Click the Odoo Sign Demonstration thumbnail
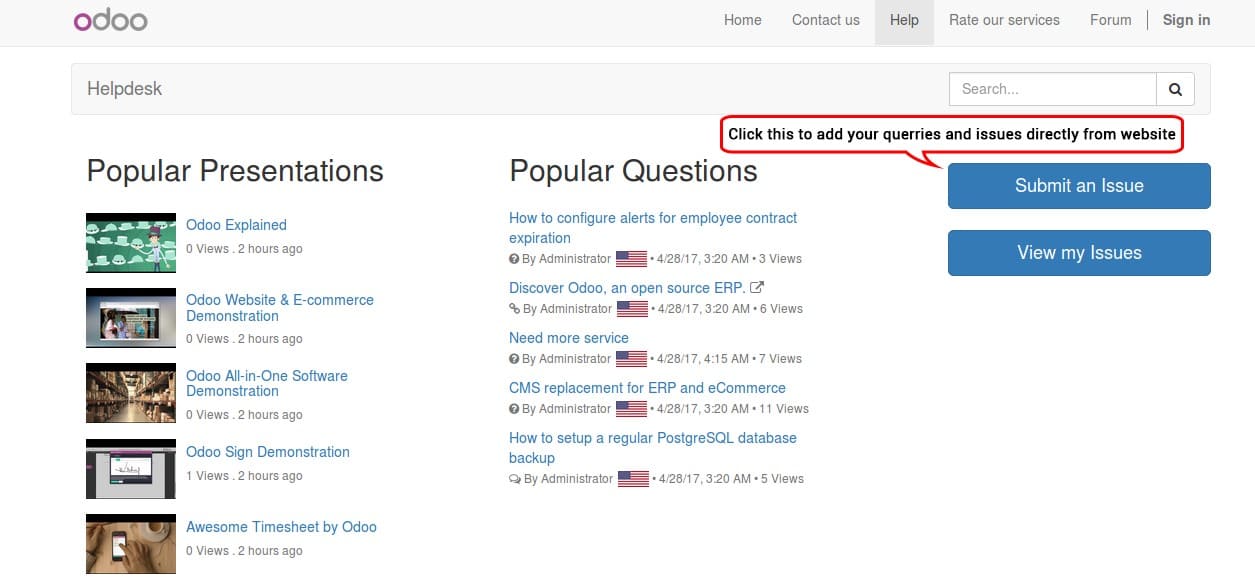Screen dimensions: 1255x581 click(131, 469)
